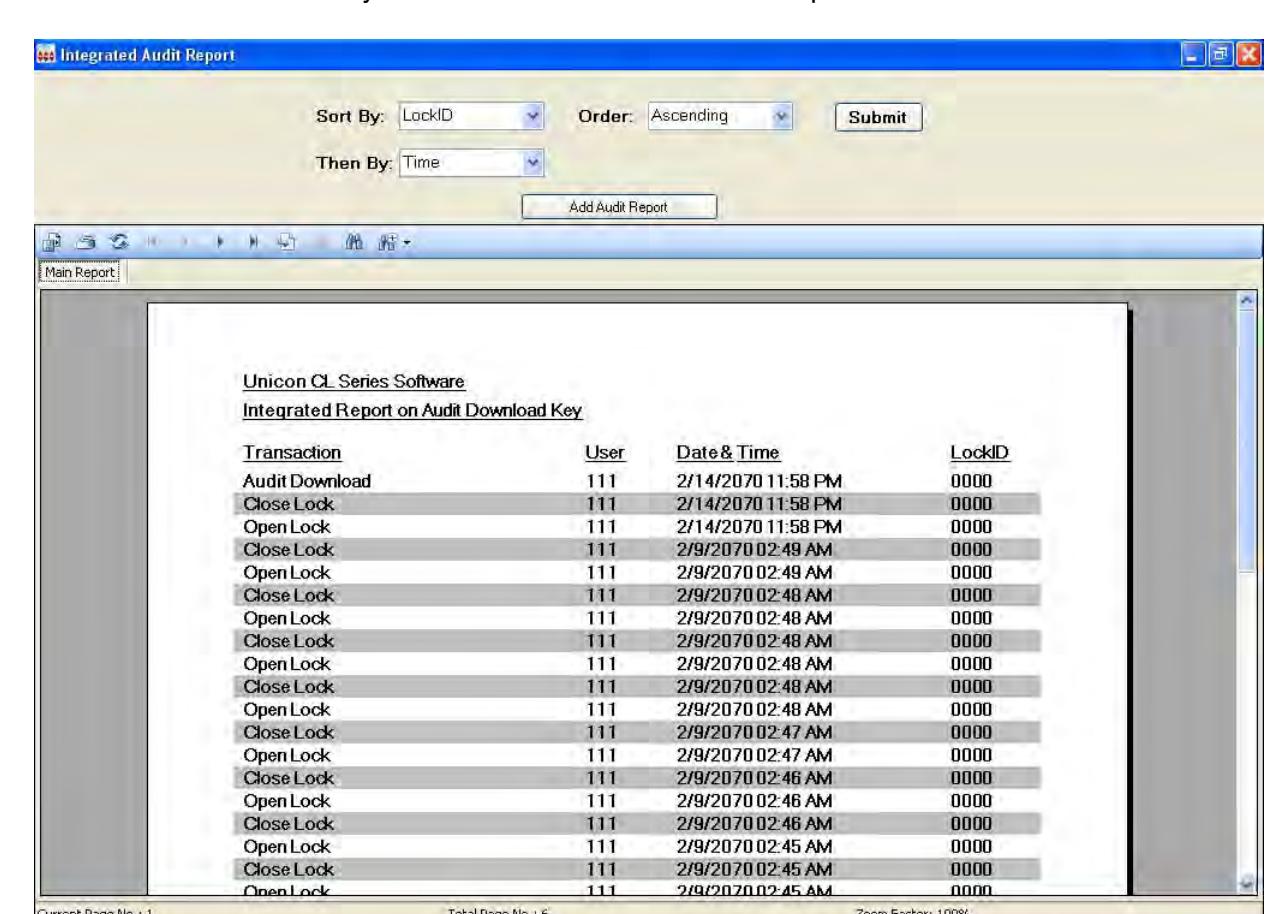Click the report's vertical scrollbar thumb
This screenshot has height=914, width=1288.
(1247, 442)
